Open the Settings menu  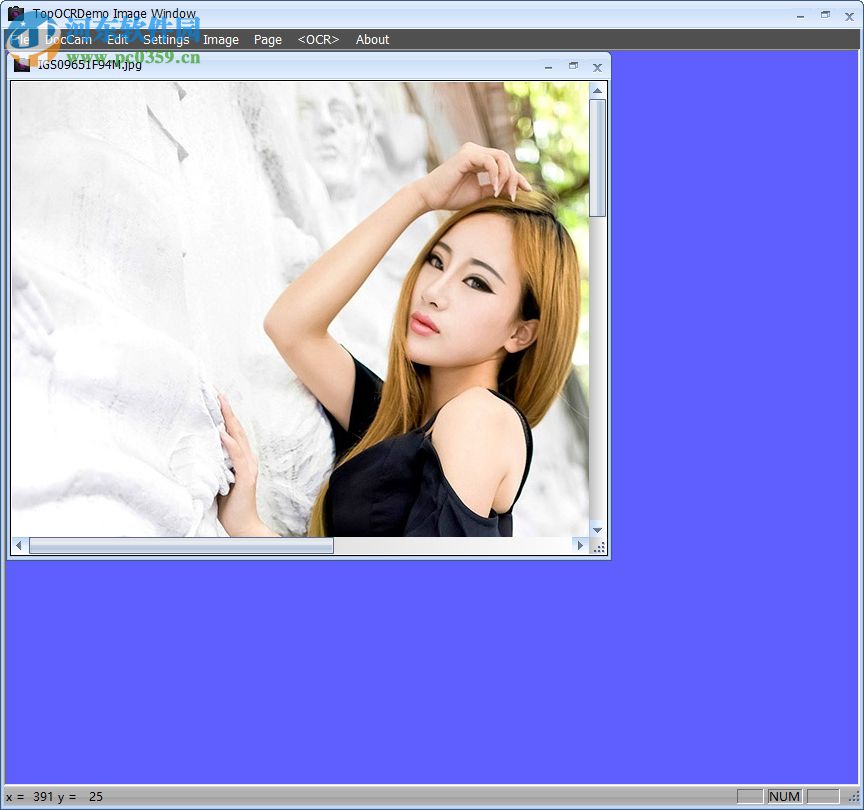pos(166,40)
